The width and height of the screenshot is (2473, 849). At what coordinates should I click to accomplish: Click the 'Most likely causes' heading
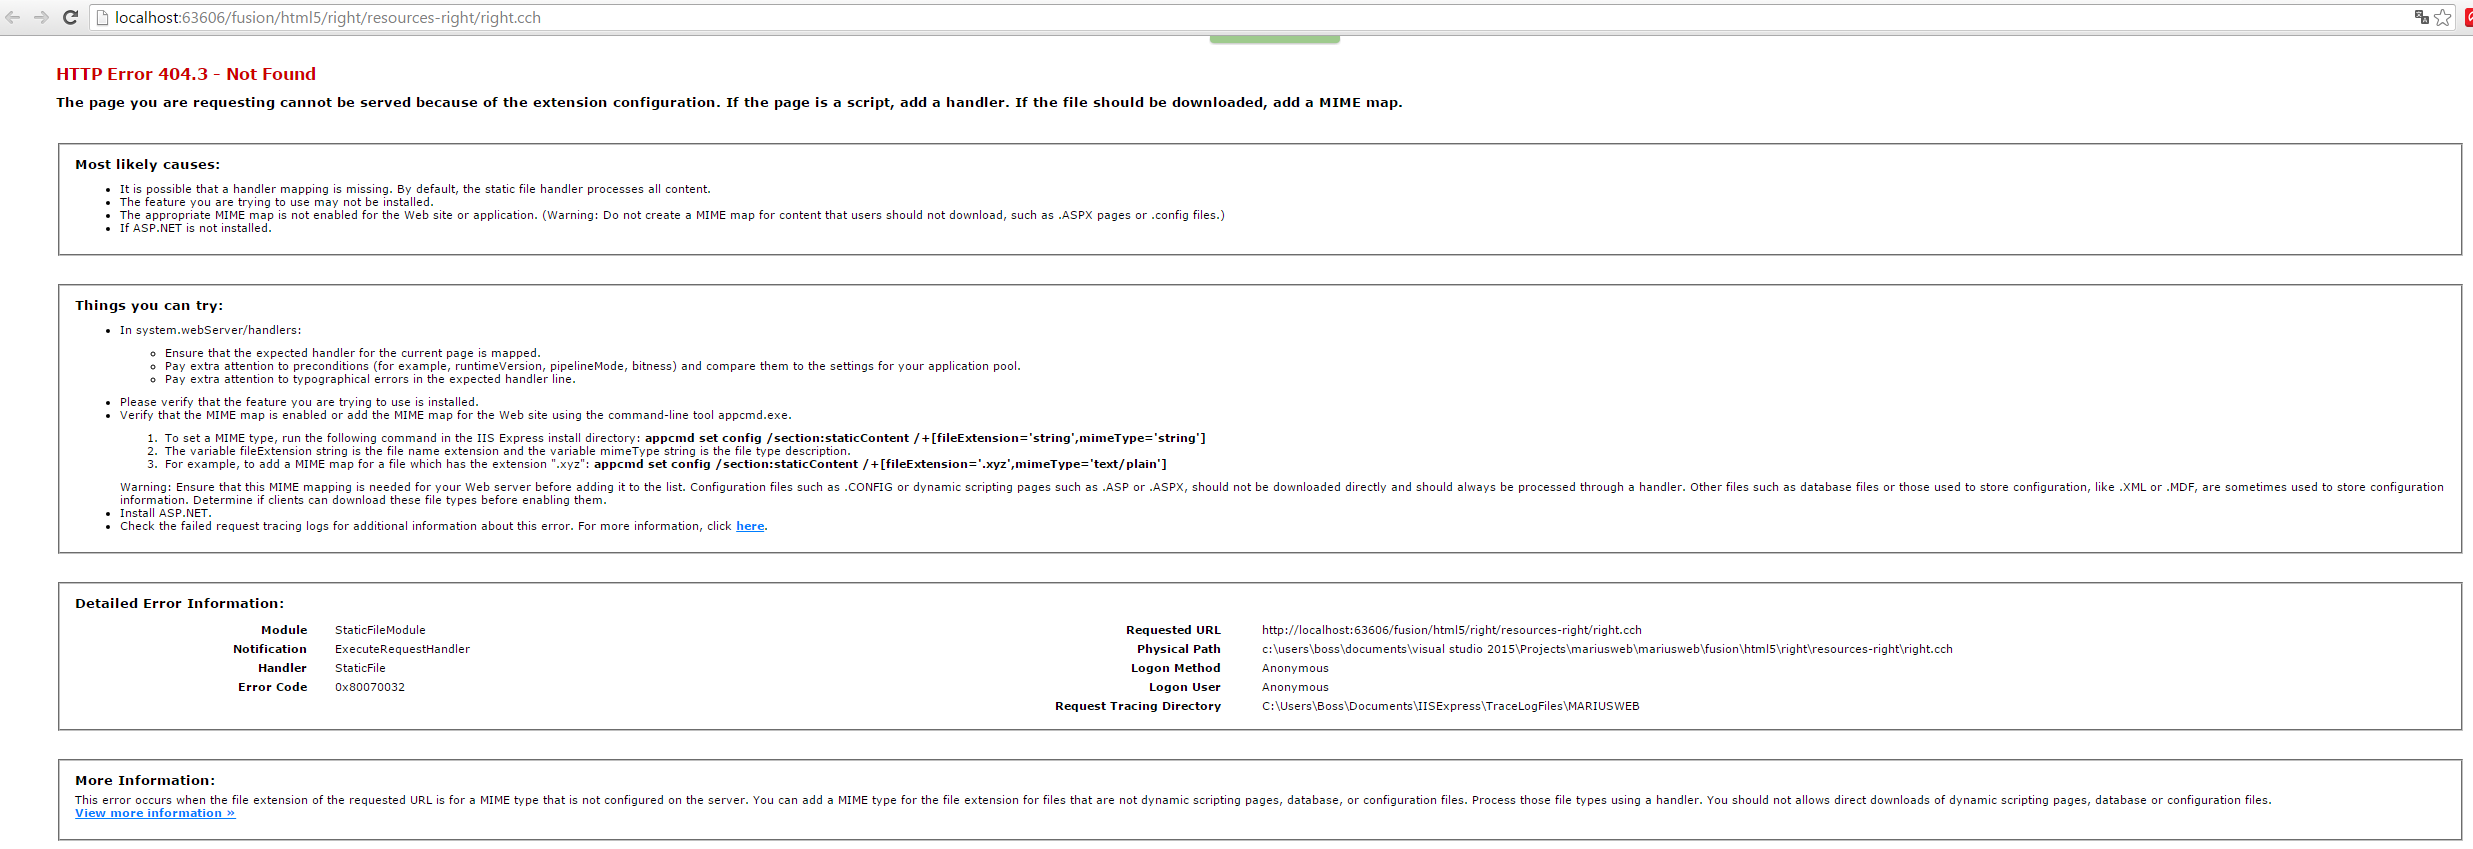click(147, 164)
